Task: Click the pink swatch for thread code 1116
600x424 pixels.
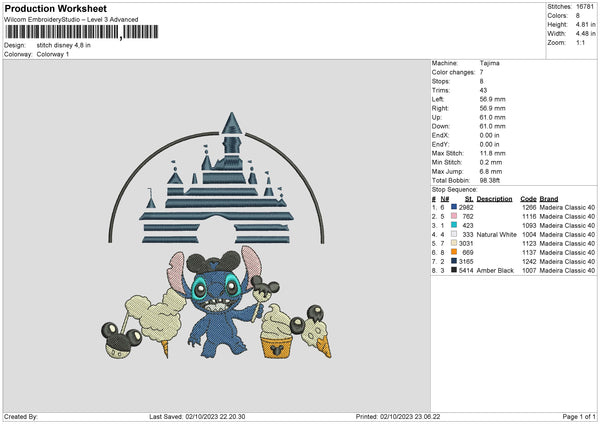Action: [454, 216]
